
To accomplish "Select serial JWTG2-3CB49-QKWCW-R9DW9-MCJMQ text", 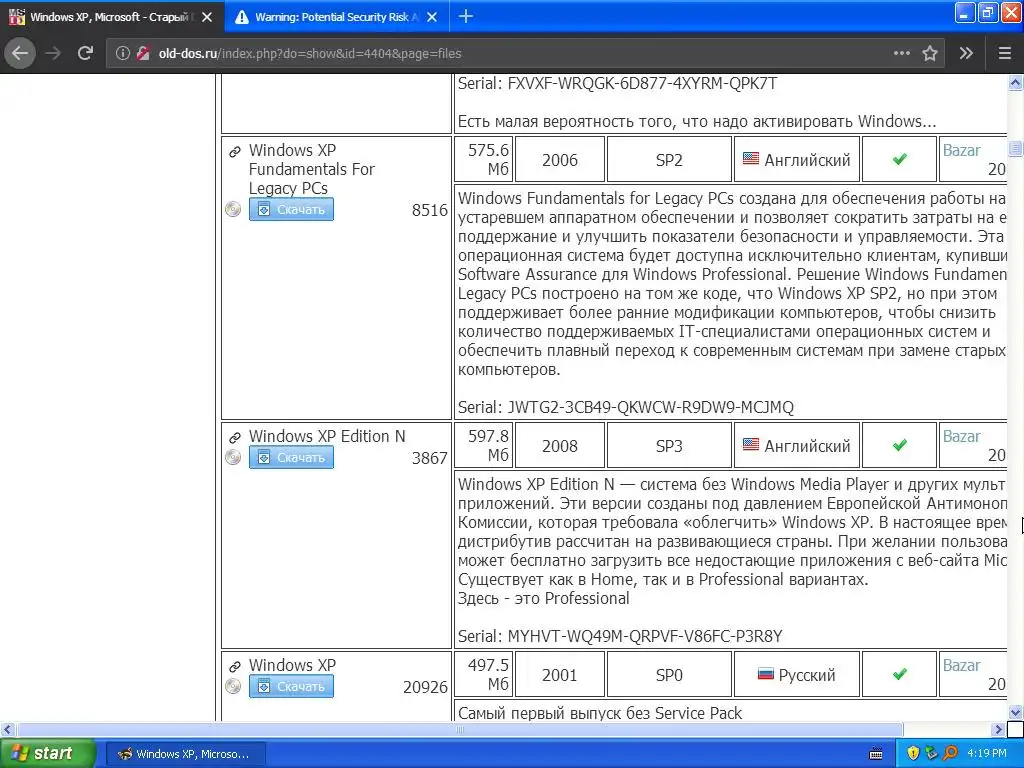I will pos(650,408).
